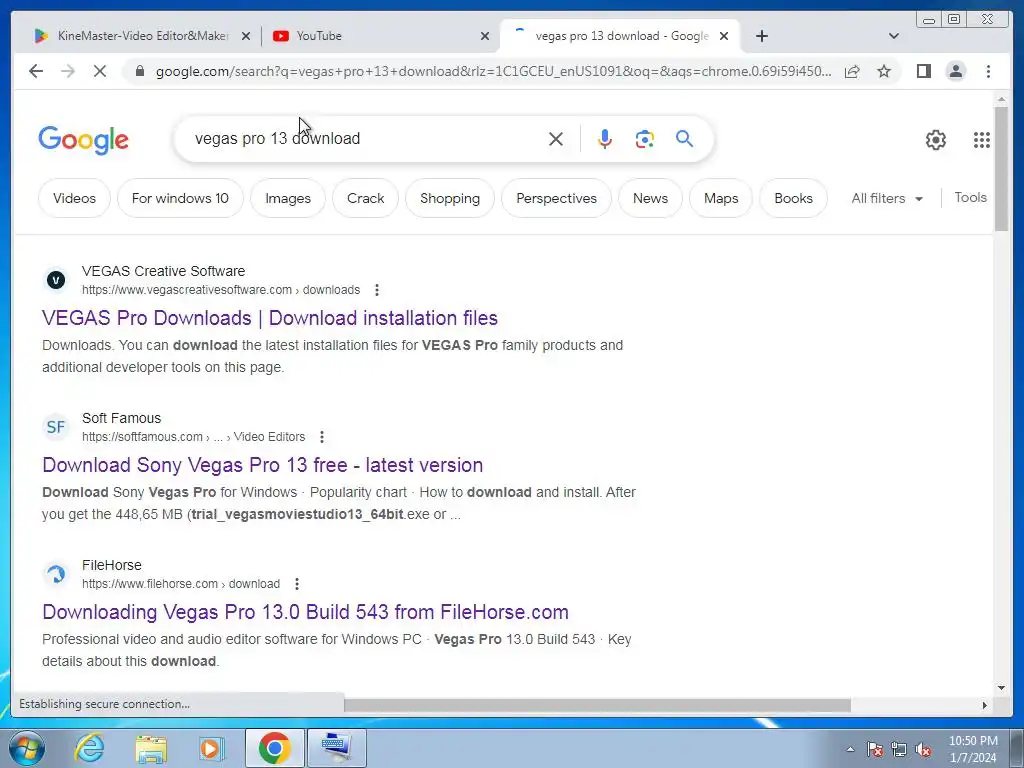Click the address bar URL
Viewport: 1024px width, 768px height.
click(x=493, y=71)
